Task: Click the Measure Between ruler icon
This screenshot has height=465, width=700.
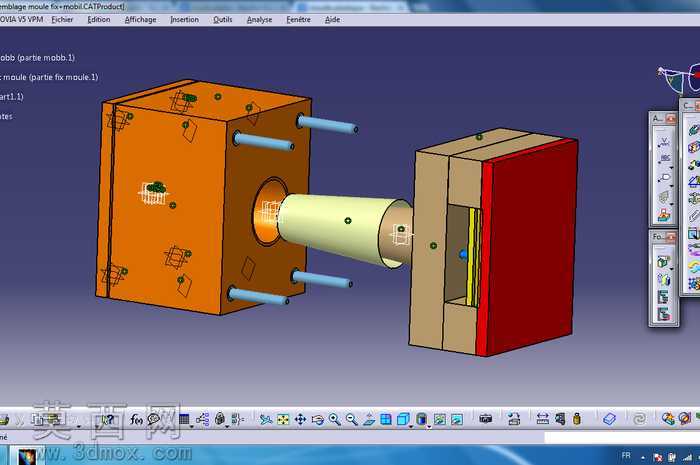Action: click(542, 419)
